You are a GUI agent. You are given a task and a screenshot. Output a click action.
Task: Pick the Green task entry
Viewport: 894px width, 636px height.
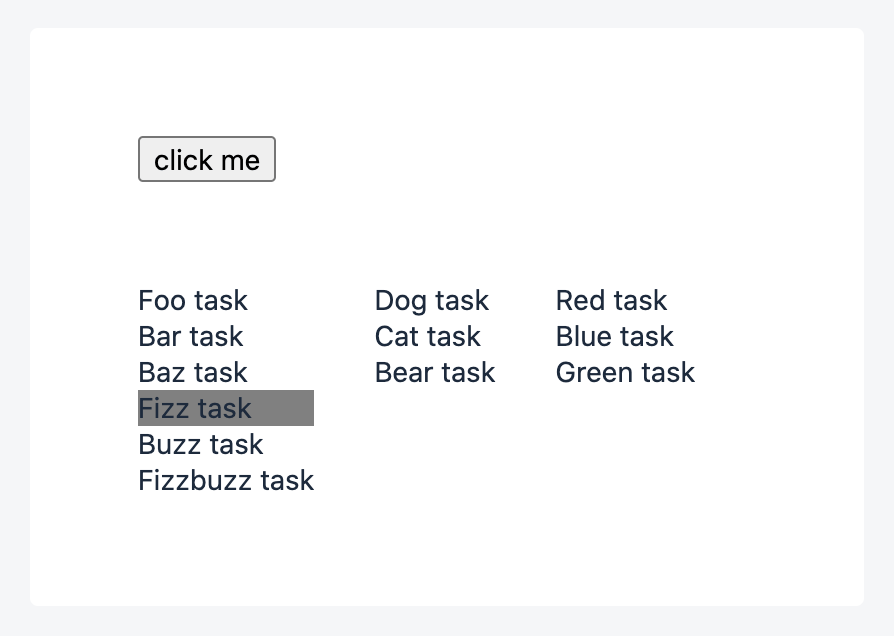coord(625,372)
